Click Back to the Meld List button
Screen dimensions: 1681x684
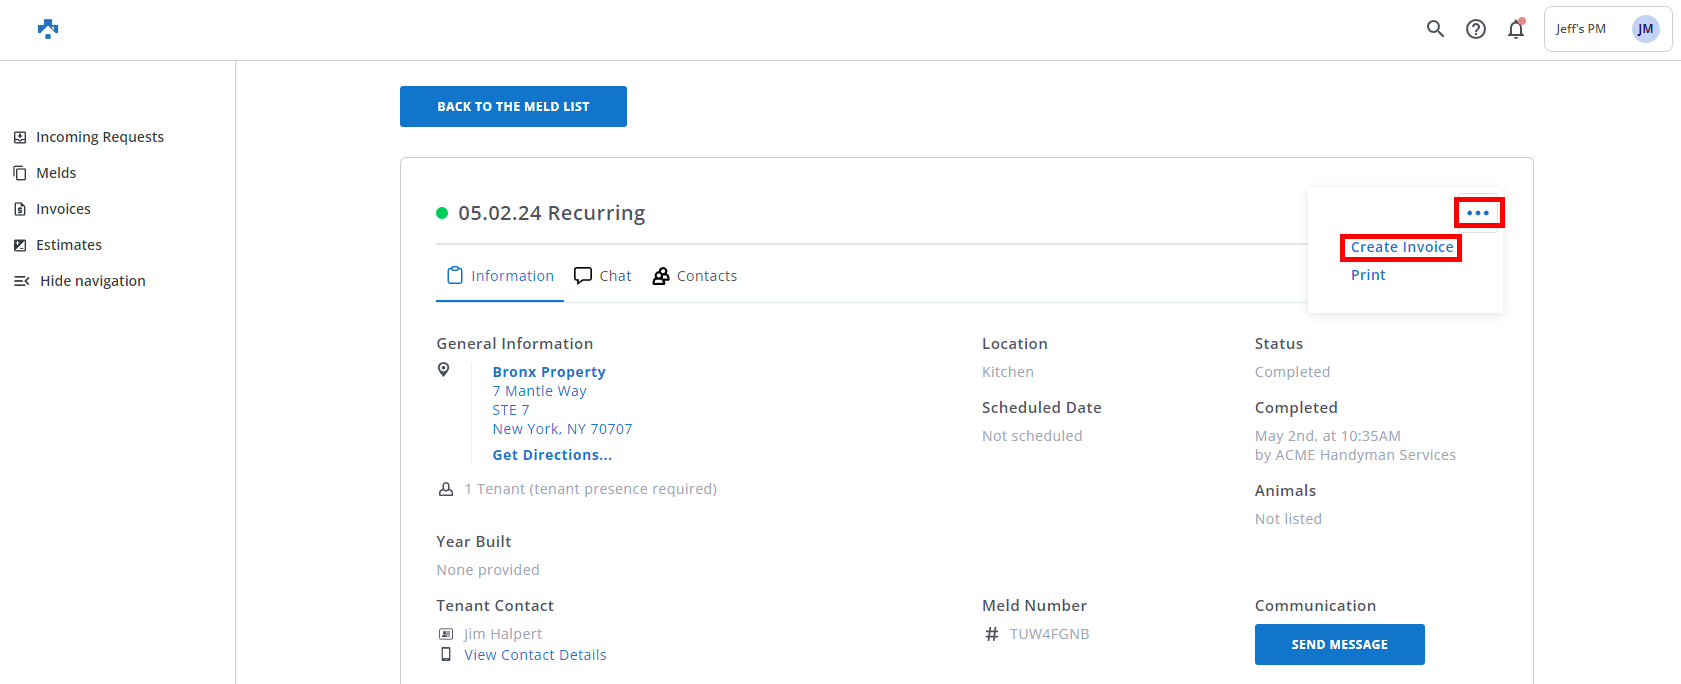(513, 107)
